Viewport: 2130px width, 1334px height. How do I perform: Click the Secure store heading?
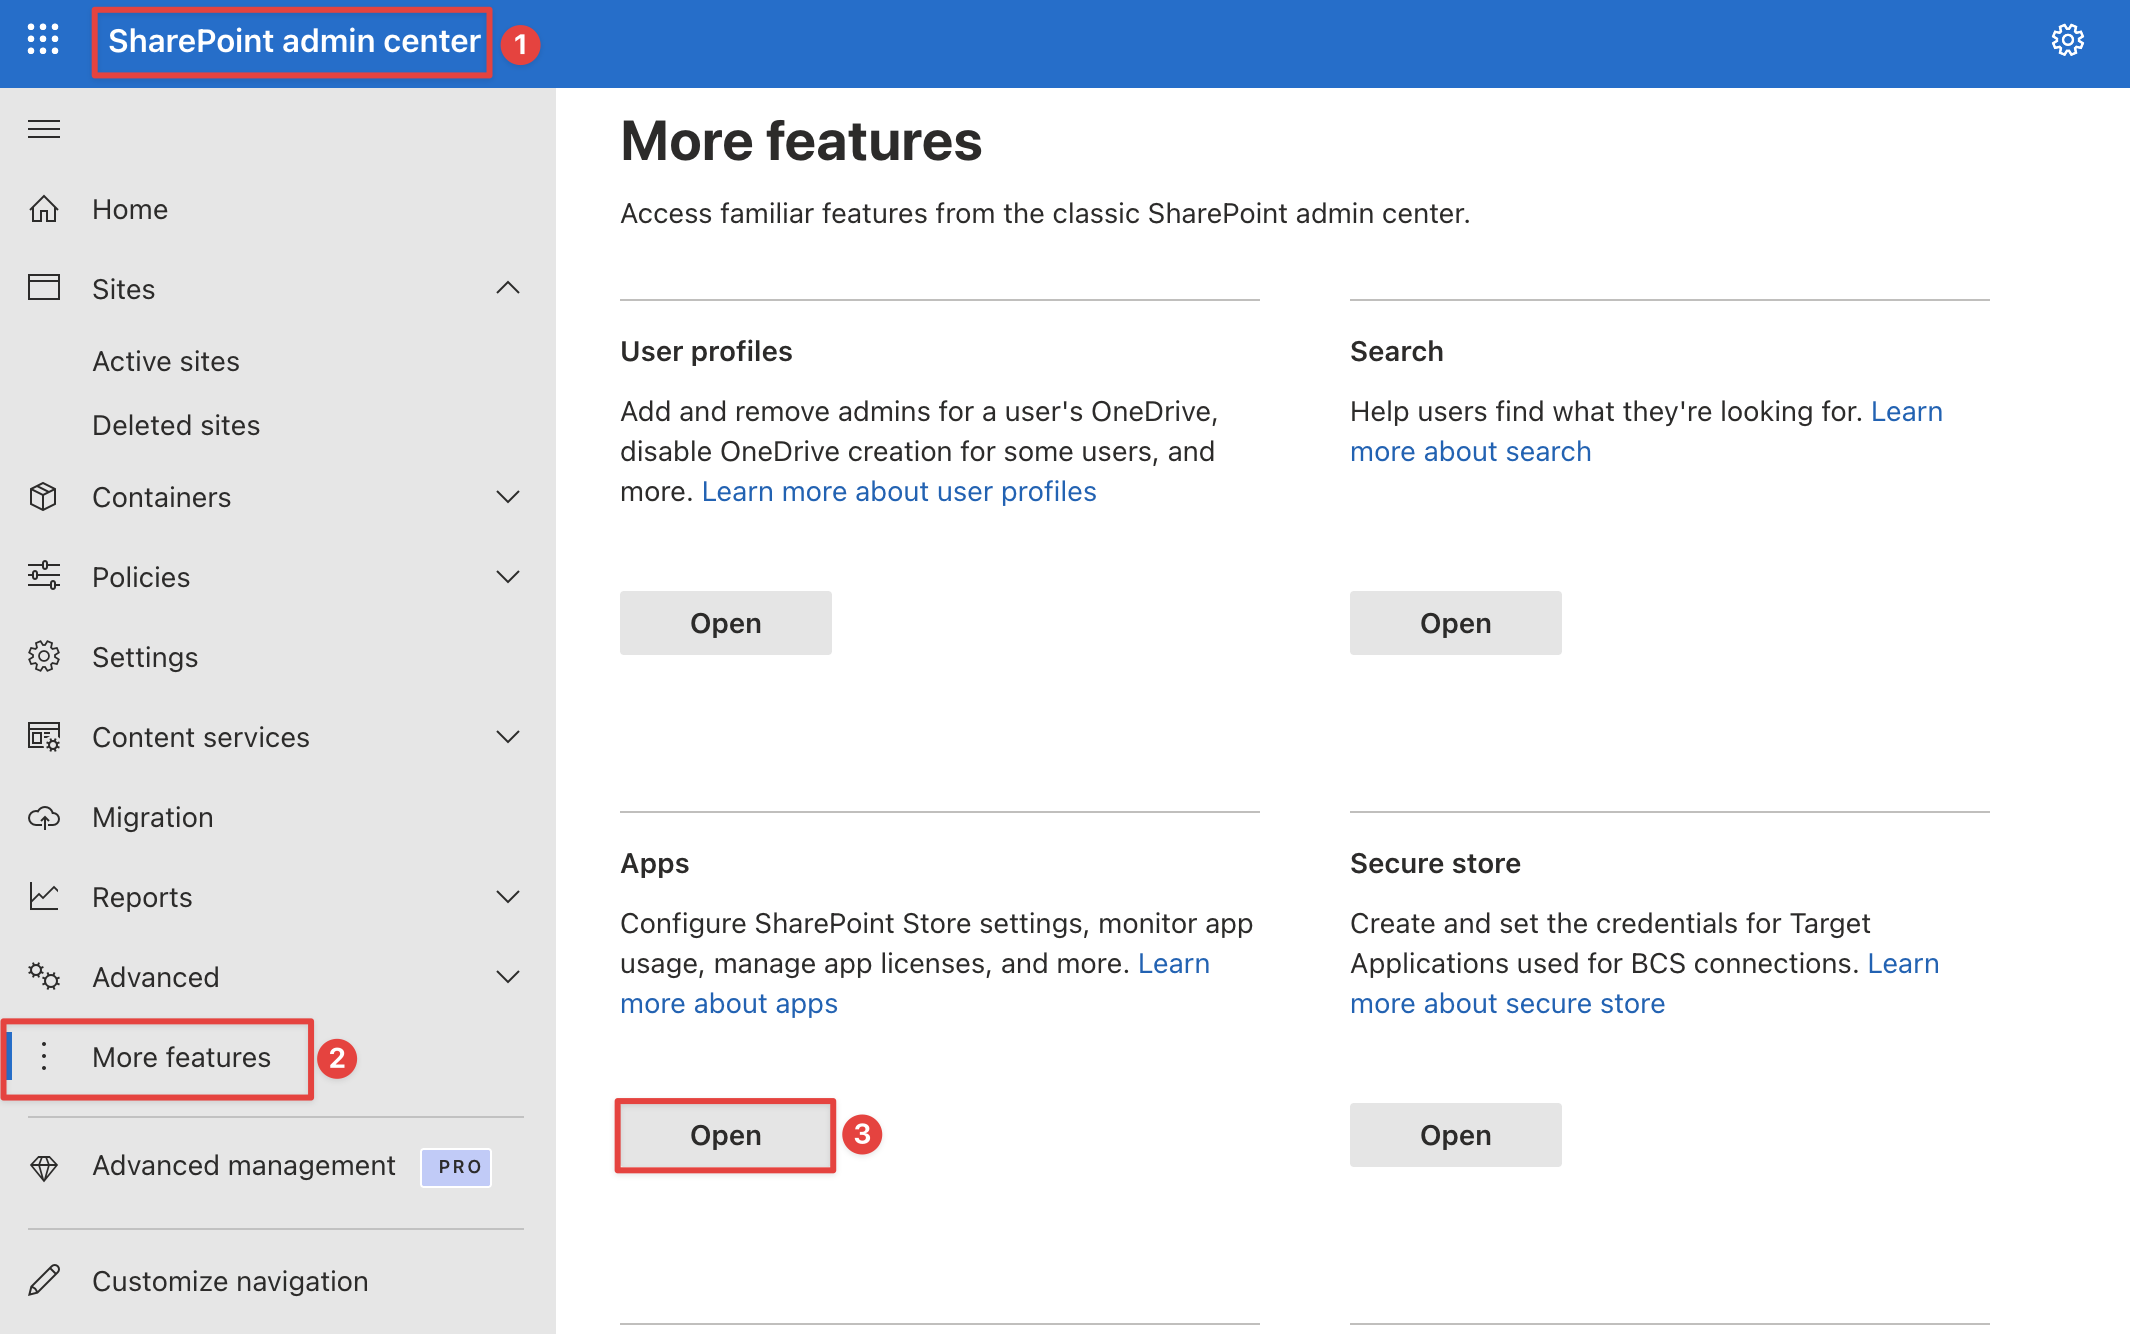click(1435, 863)
